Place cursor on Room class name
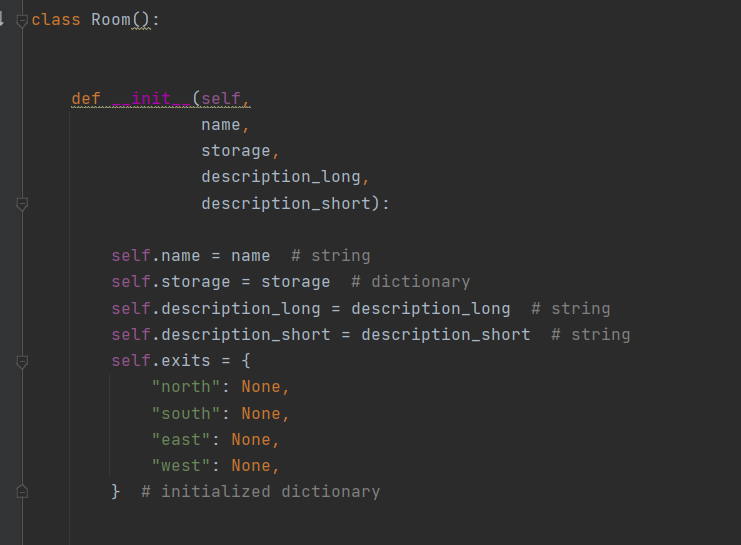This screenshot has width=741, height=545. pos(111,20)
